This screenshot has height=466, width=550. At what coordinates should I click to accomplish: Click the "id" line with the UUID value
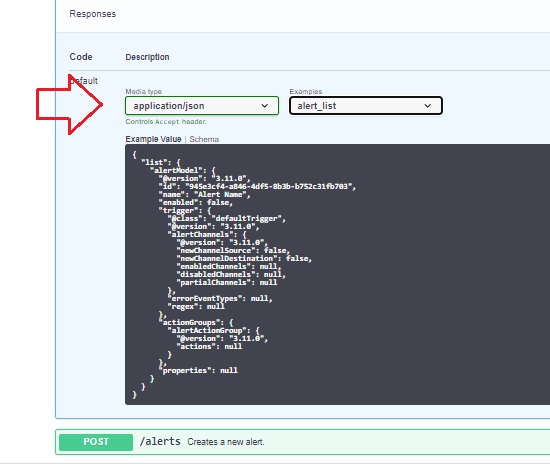coord(257,187)
